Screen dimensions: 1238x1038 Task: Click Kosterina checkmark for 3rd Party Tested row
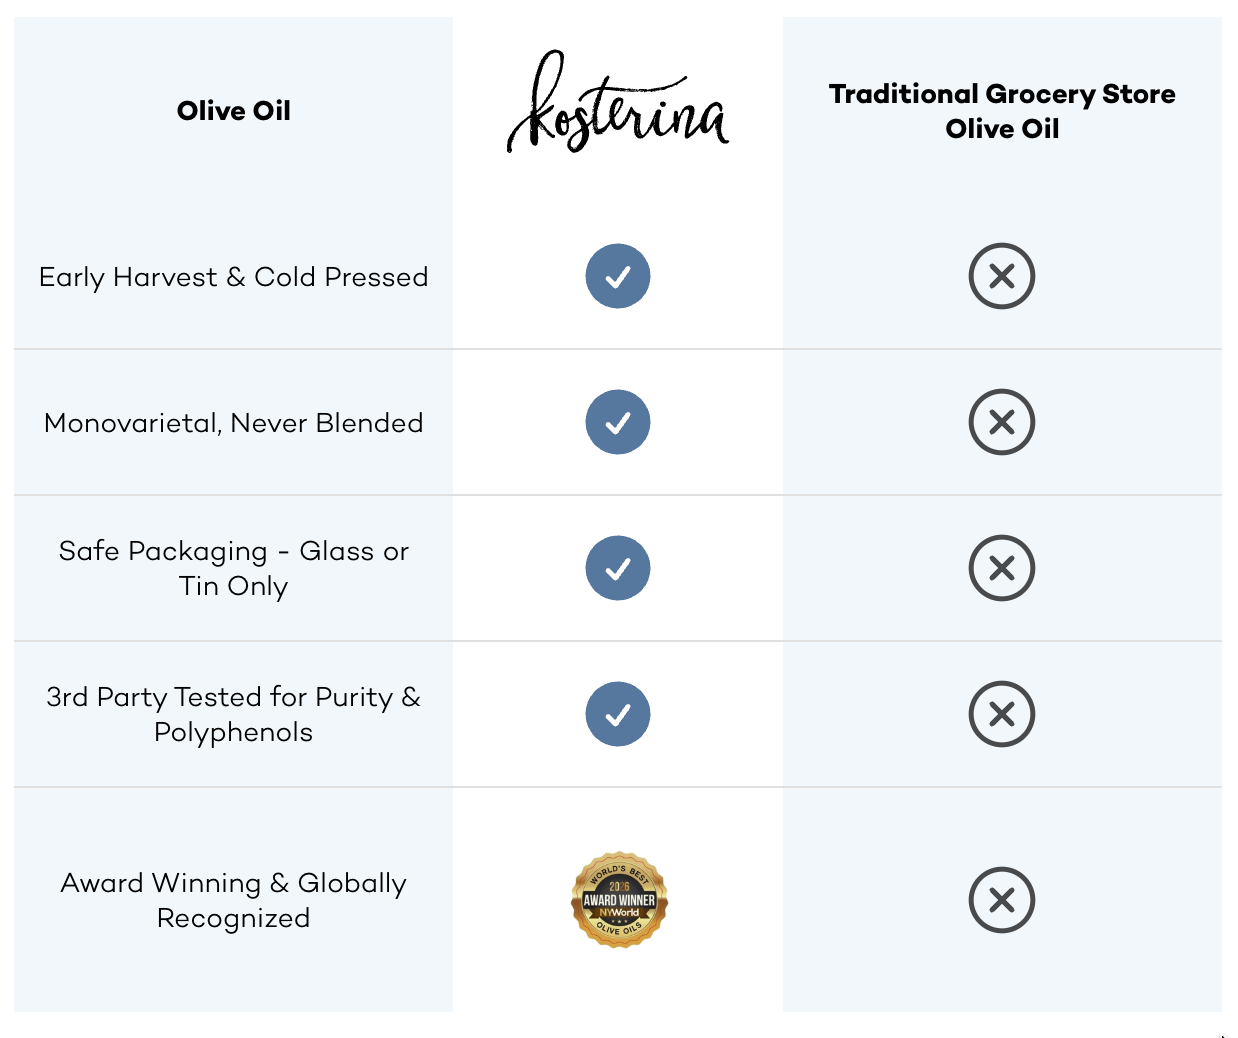point(618,714)
